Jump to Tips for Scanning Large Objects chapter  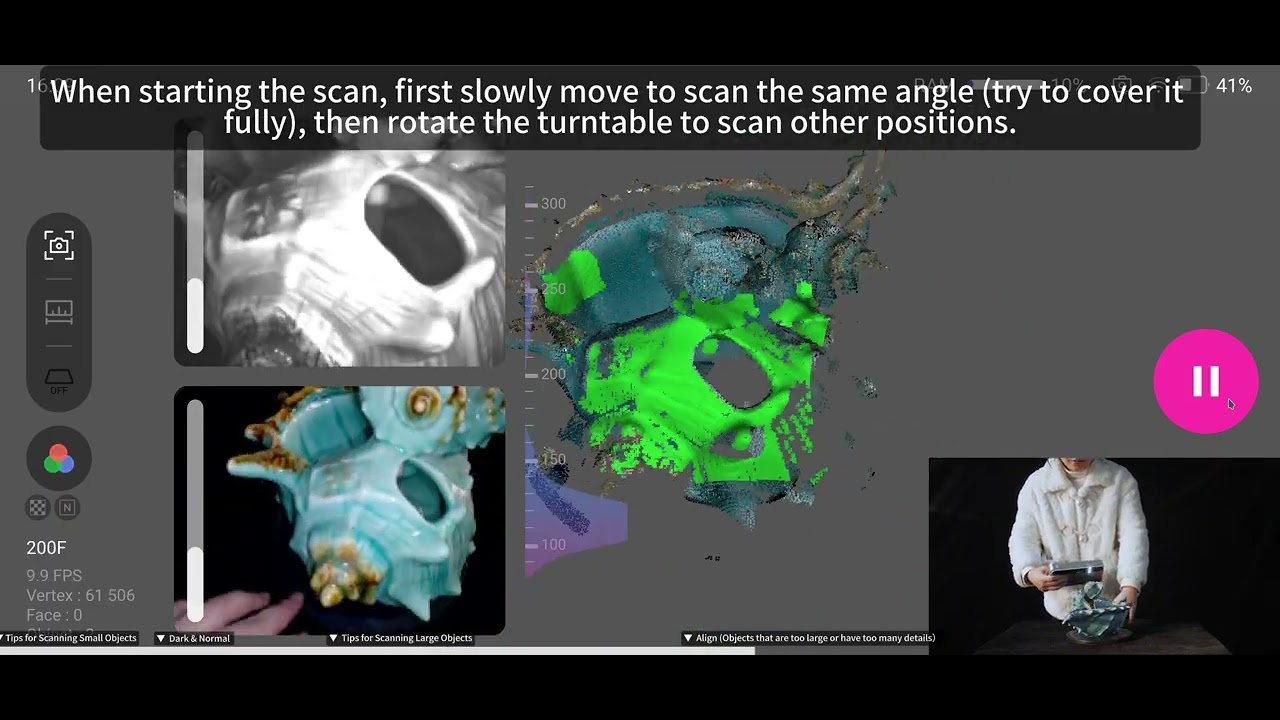(401, 638)
